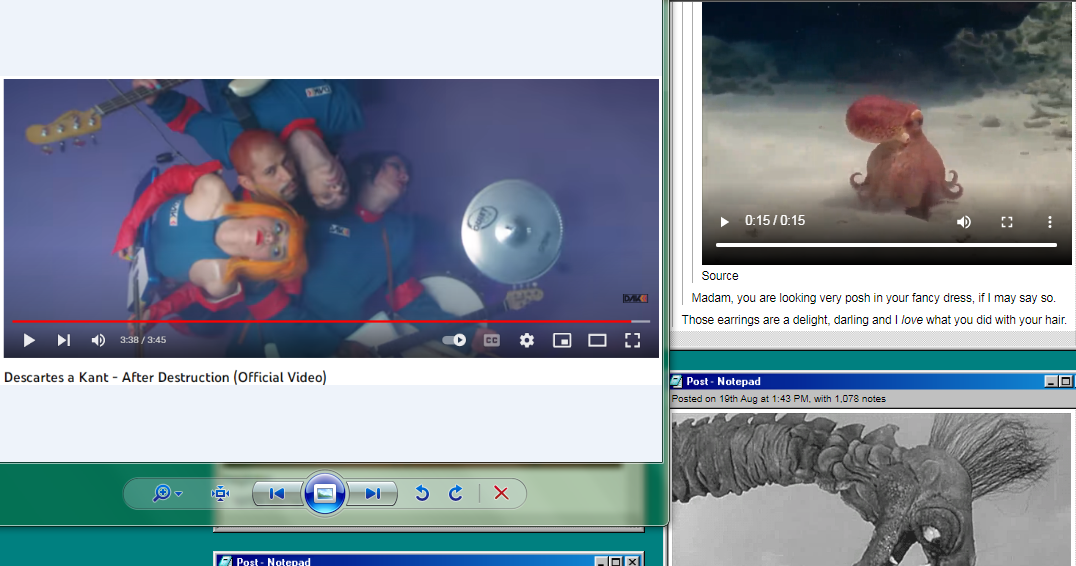The height and width of the screenshot is (566, 1076).
Task: Open more options on octopus video
Action: 1049,222
